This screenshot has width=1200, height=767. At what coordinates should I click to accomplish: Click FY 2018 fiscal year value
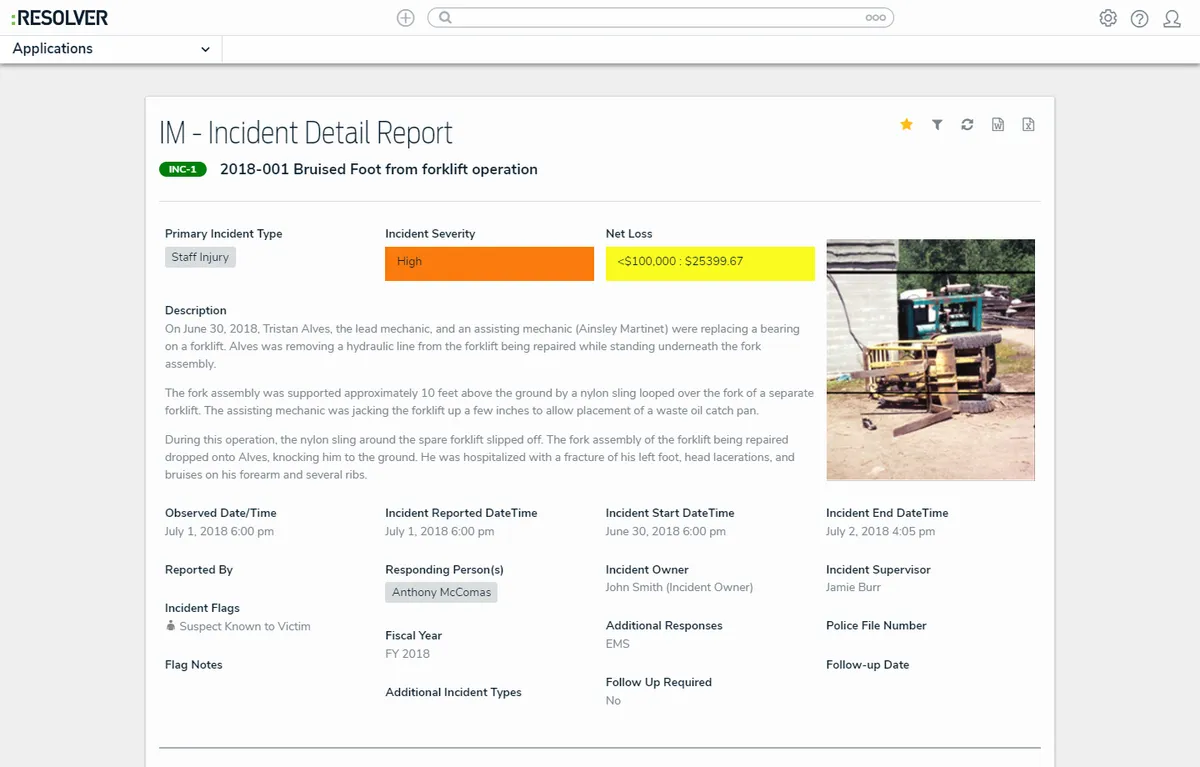tap(407, 654)
